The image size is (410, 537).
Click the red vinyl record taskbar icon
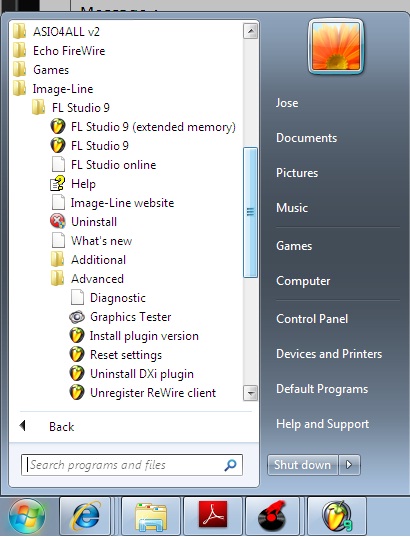click(272, 516)
